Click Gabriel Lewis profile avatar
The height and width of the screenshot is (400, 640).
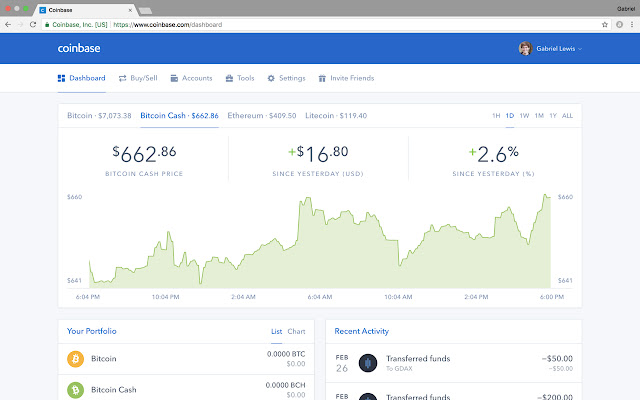pyautogui.click(x=525, y=49)
